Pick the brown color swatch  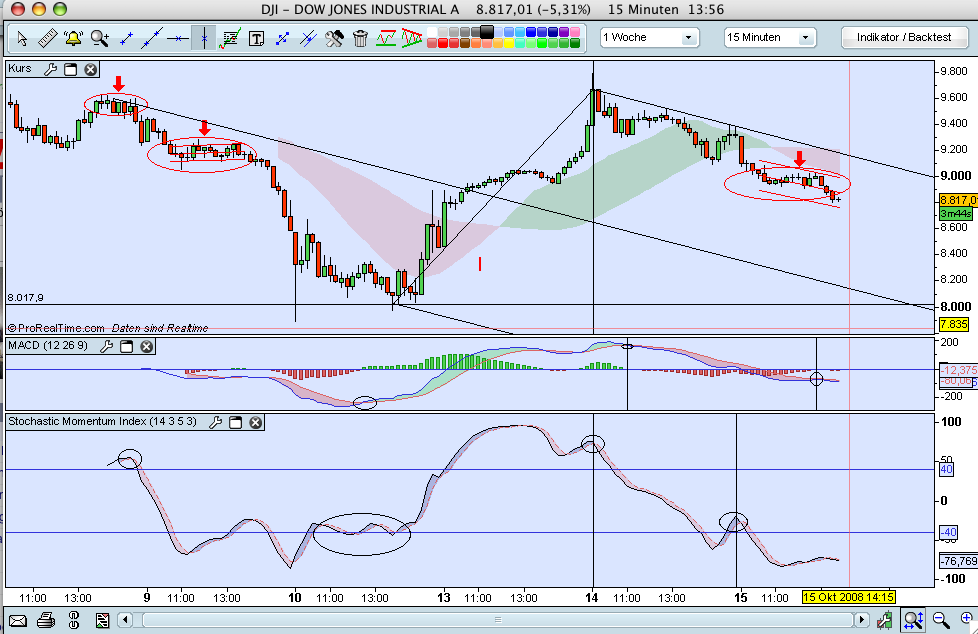coord(465,43)
